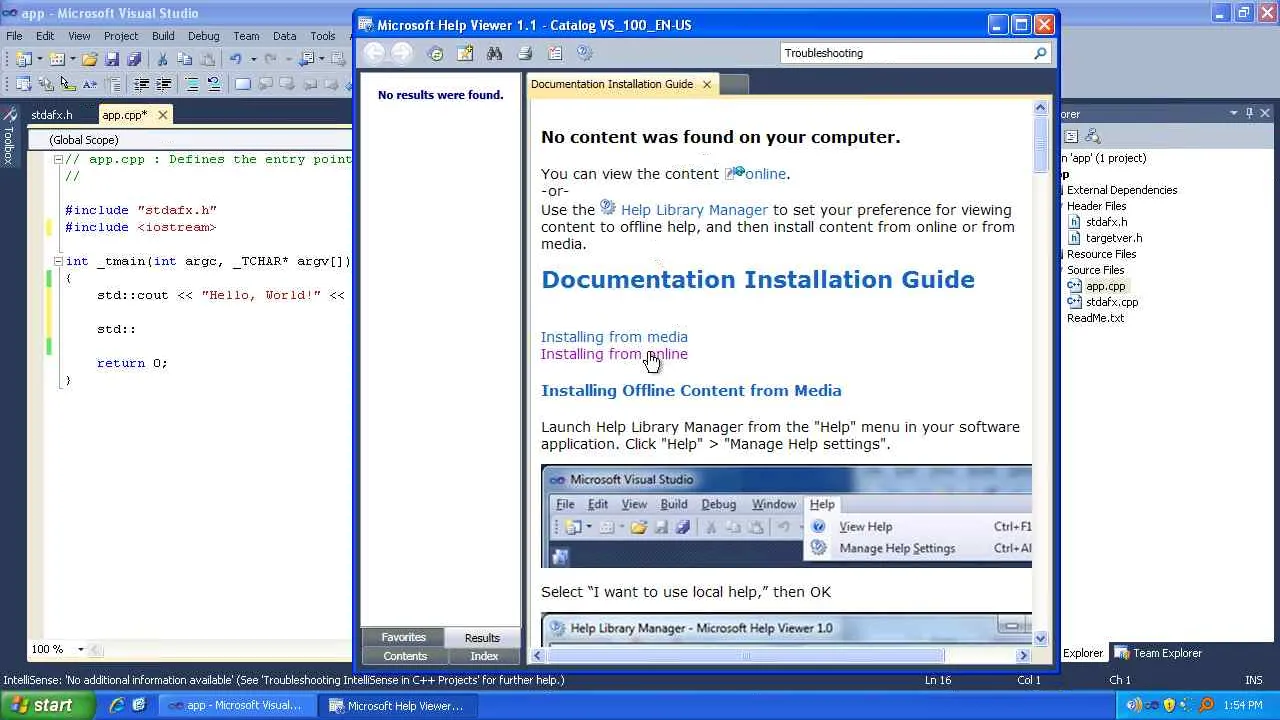Activate app - Microsoft Visual Studio taskbar button

tap(235, 705)
